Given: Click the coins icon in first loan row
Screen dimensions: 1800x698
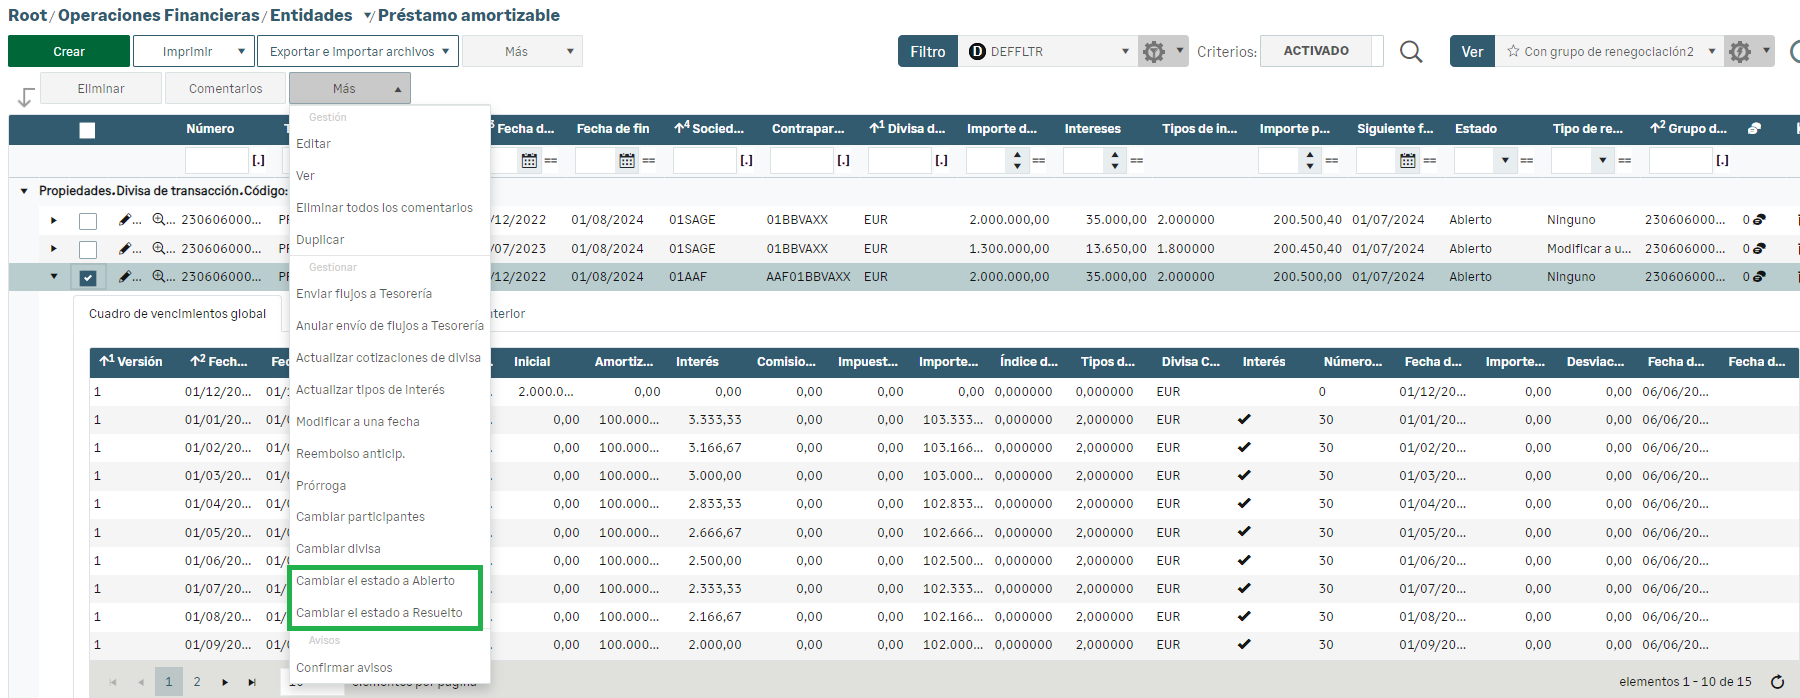Looking at the screenshot, I should tap(1759, 220).
